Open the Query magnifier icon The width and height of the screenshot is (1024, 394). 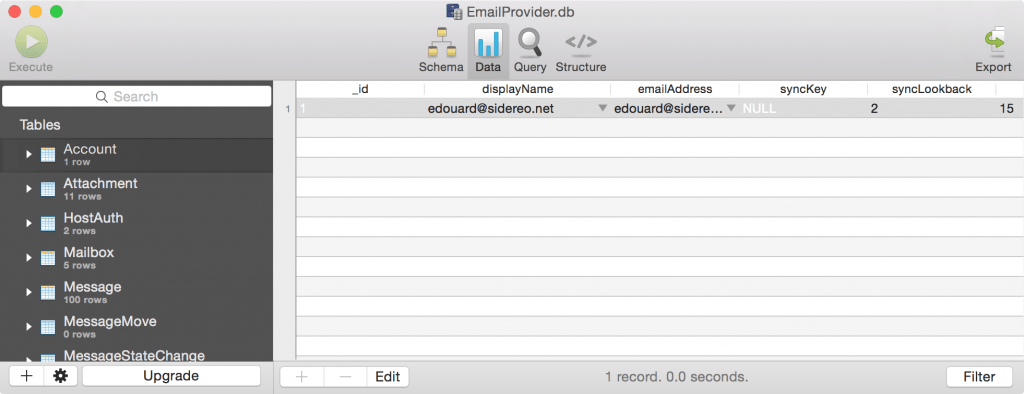530,42
